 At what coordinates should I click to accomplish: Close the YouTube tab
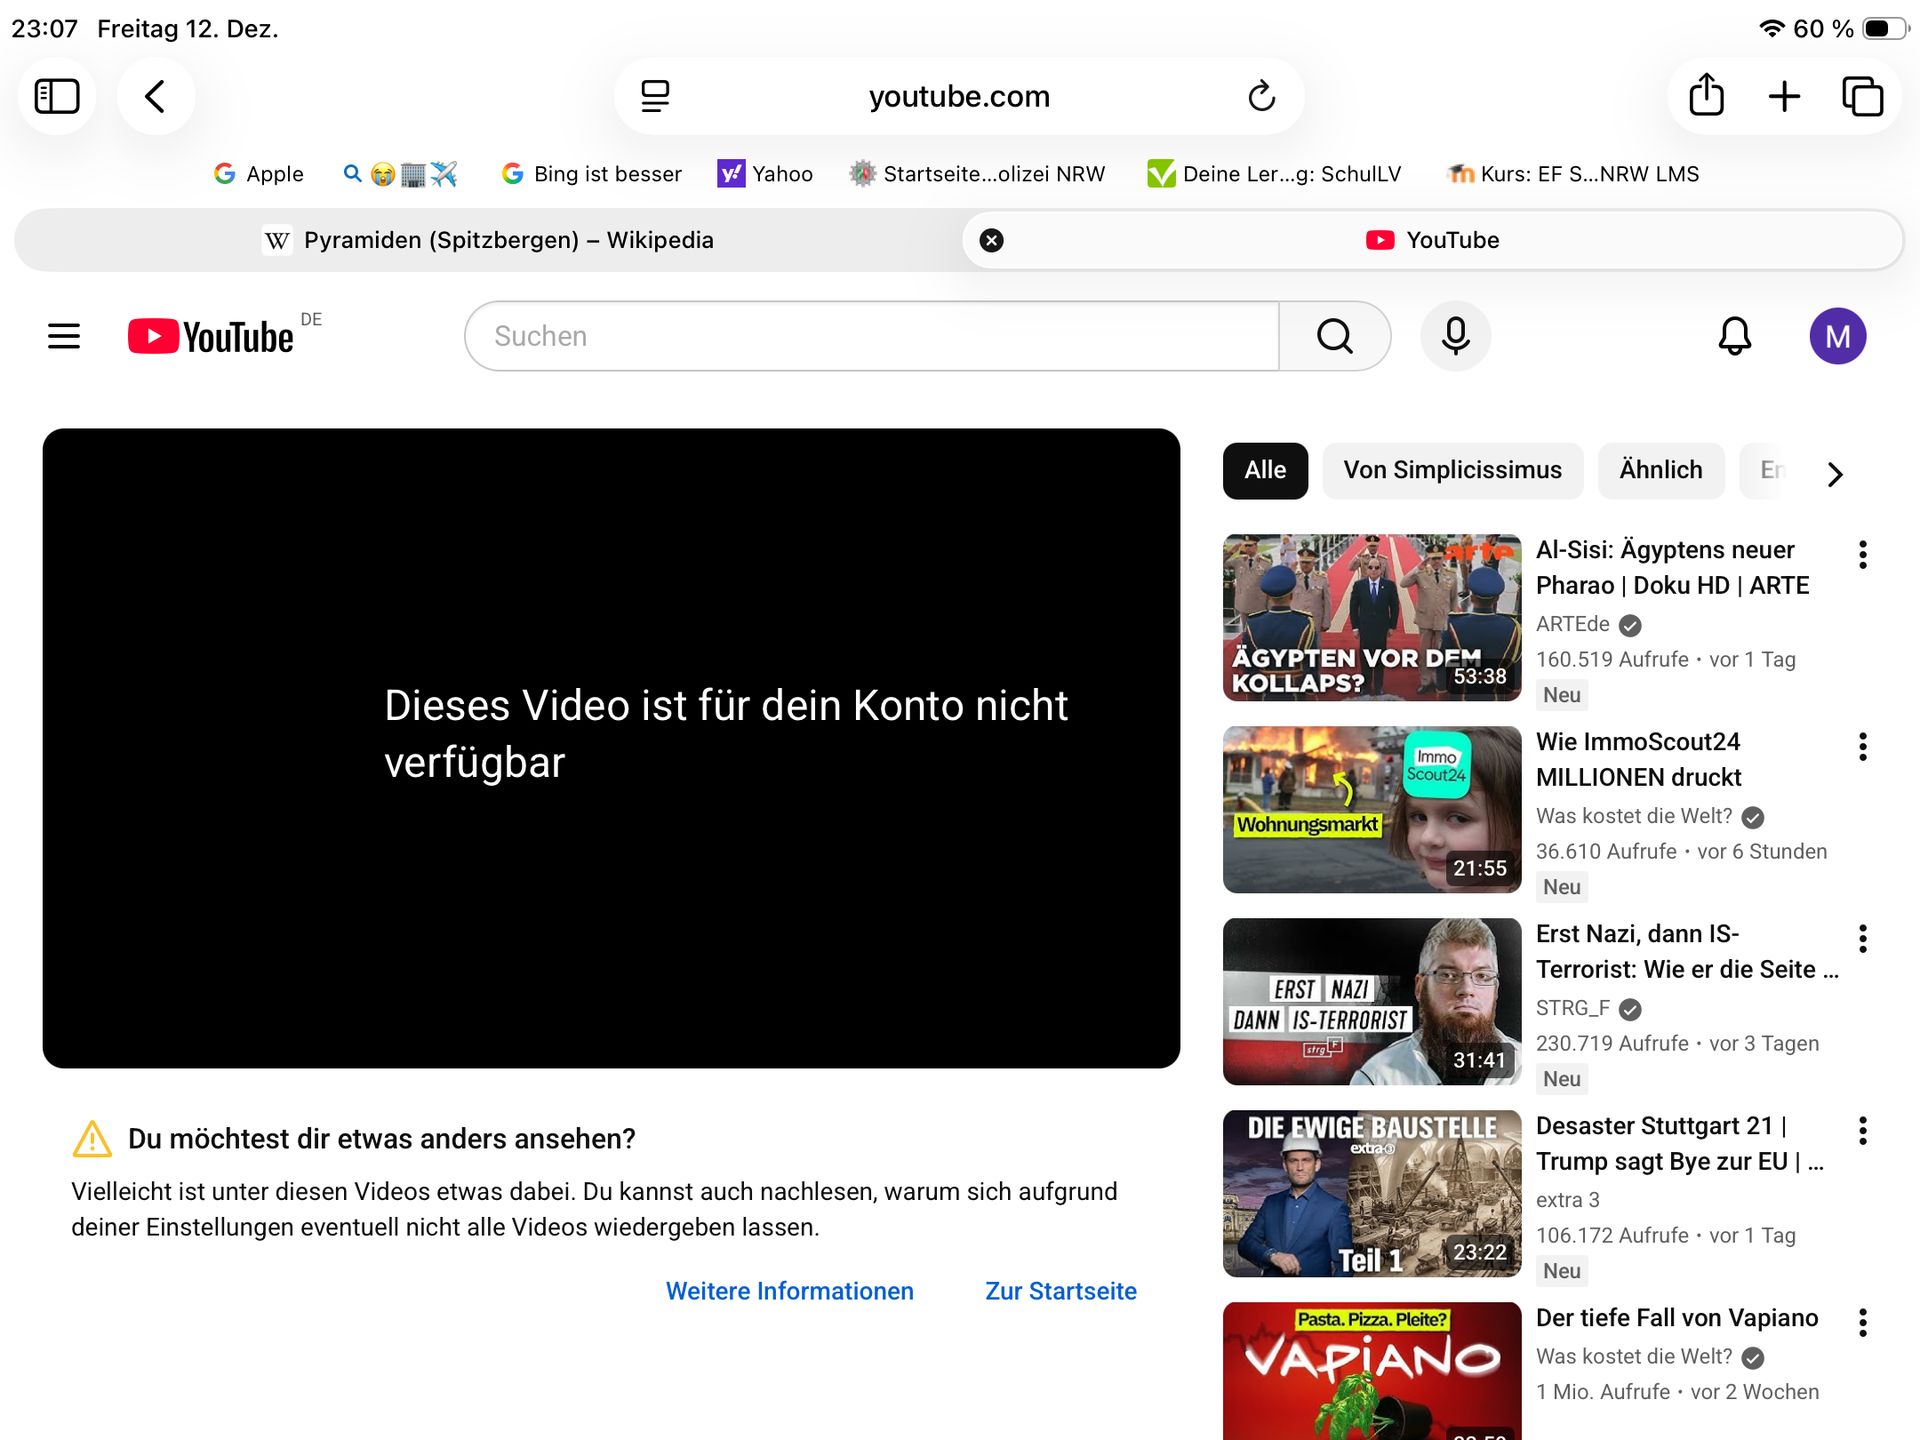(x=991, y=240)
